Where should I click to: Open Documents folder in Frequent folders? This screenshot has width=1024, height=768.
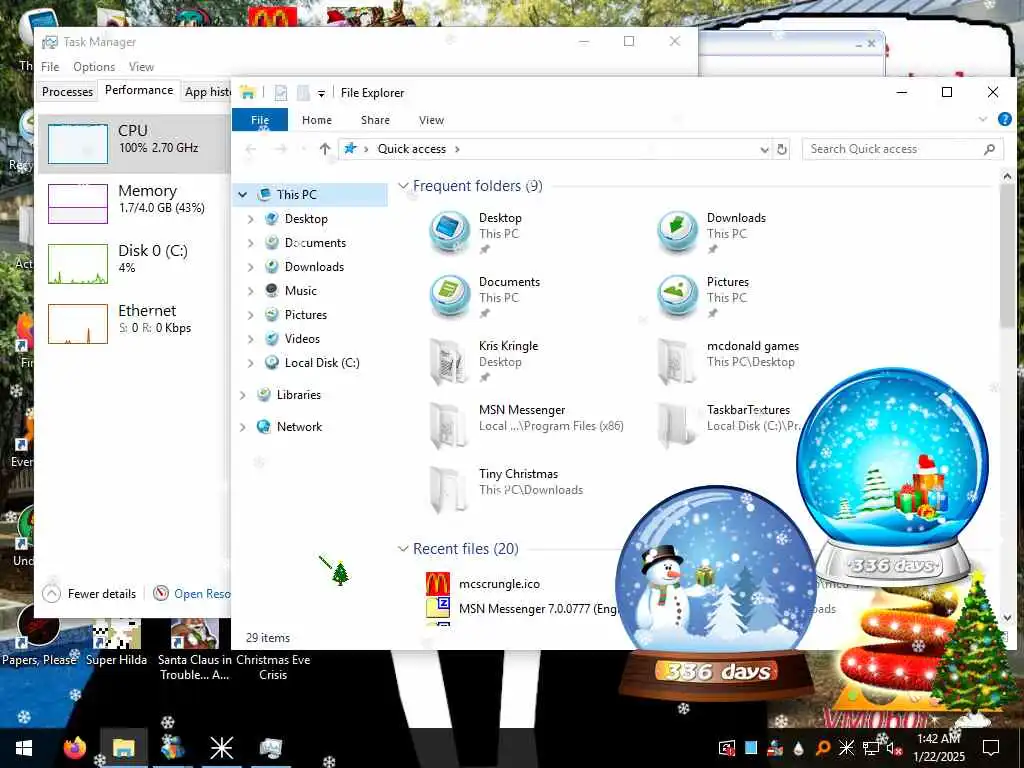[449, 296]
